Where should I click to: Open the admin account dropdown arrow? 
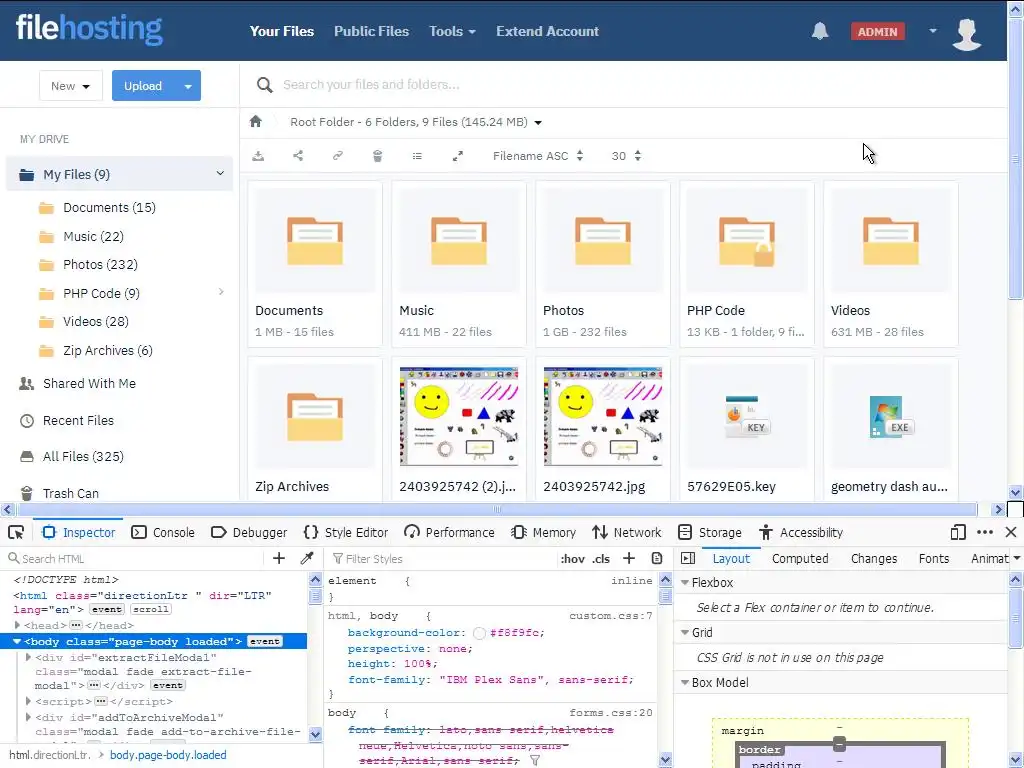click(x=933, y=31)
